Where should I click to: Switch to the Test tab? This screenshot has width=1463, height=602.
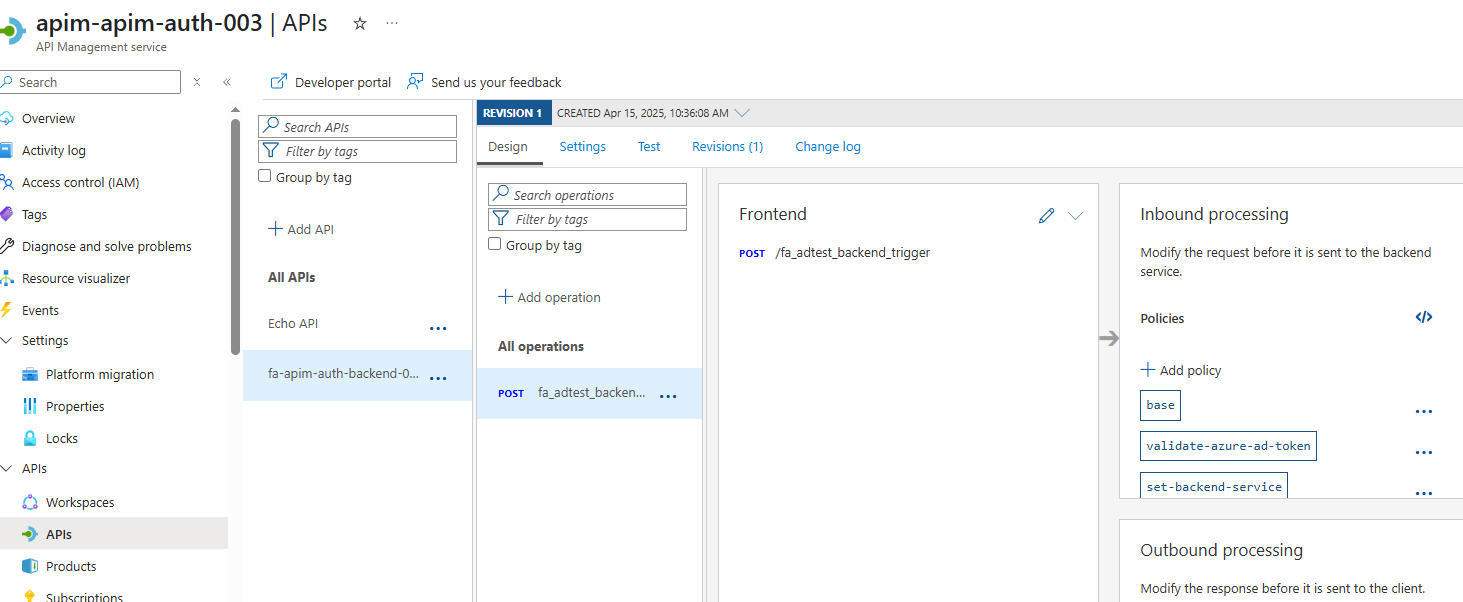pyautogui.click(x=649, y=146)
